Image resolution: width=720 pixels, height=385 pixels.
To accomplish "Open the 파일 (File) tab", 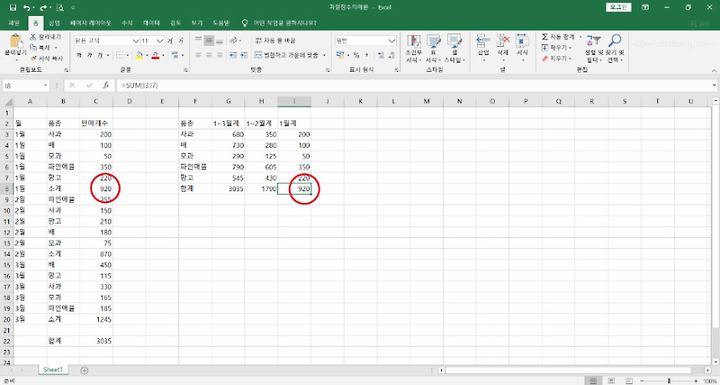I will (x=14, y=23).
